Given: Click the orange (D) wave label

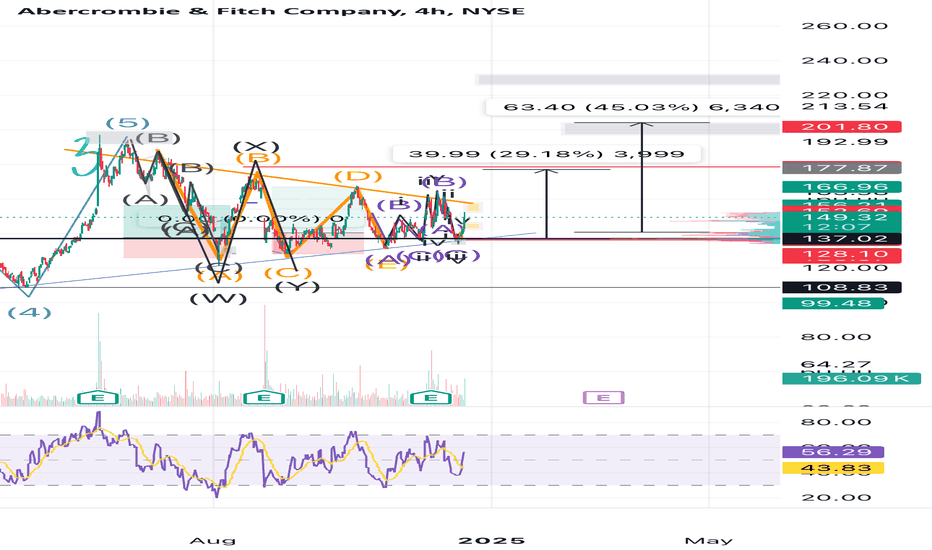Looking at the screenshot, I should coord(358,176).
